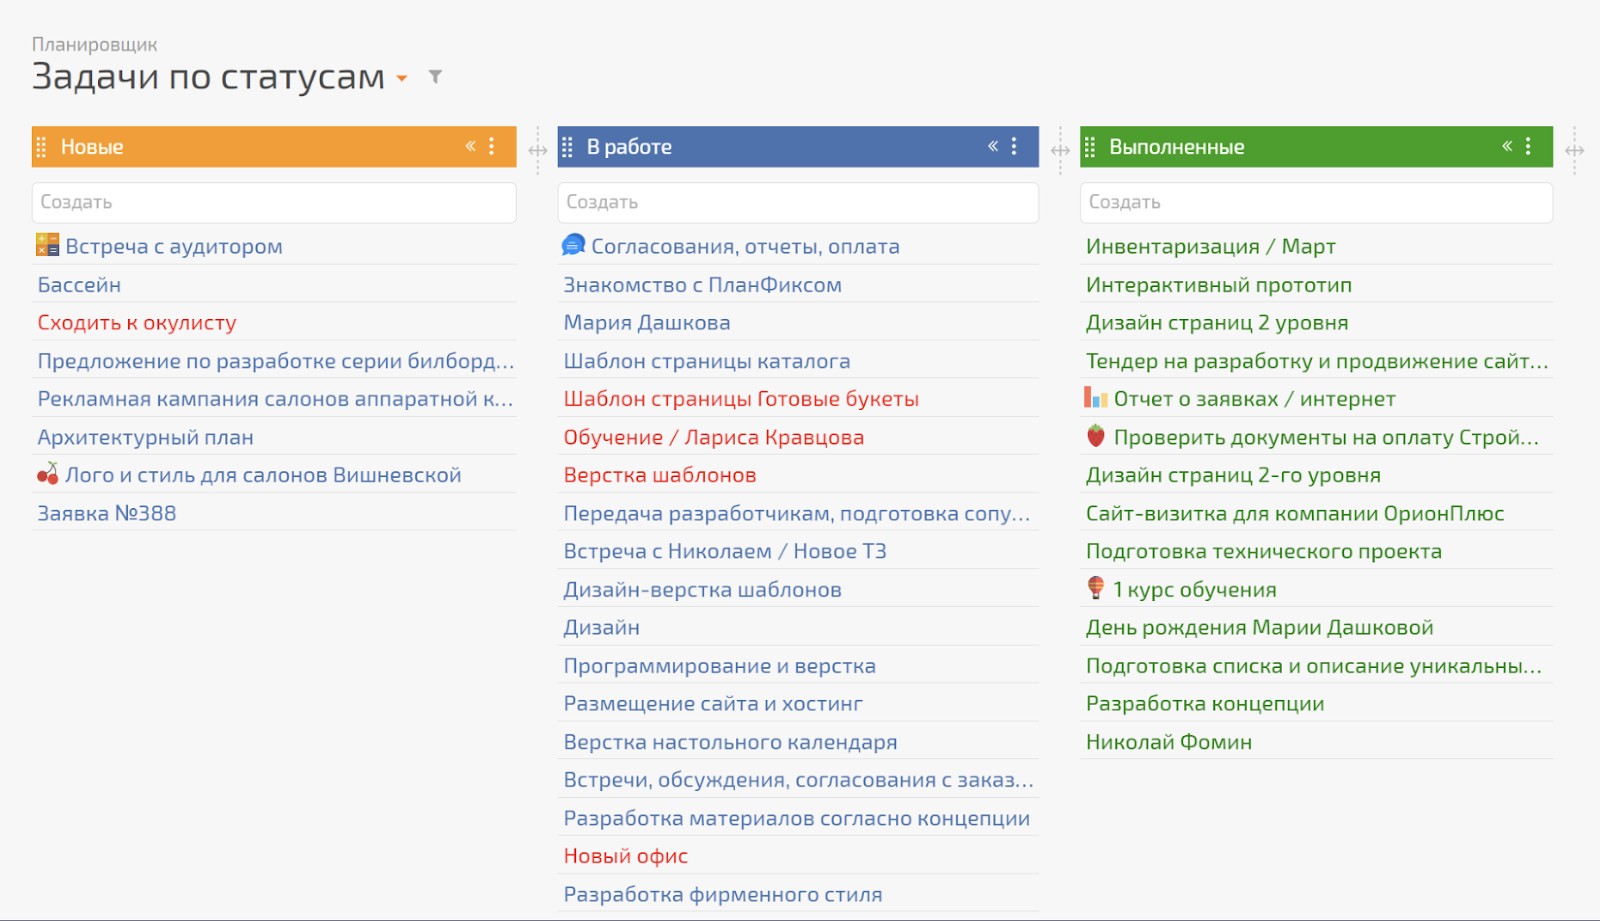1600x921 pixels.
Task: Collapse the Новые column with double chevron
Action: [x=470, y=146]
